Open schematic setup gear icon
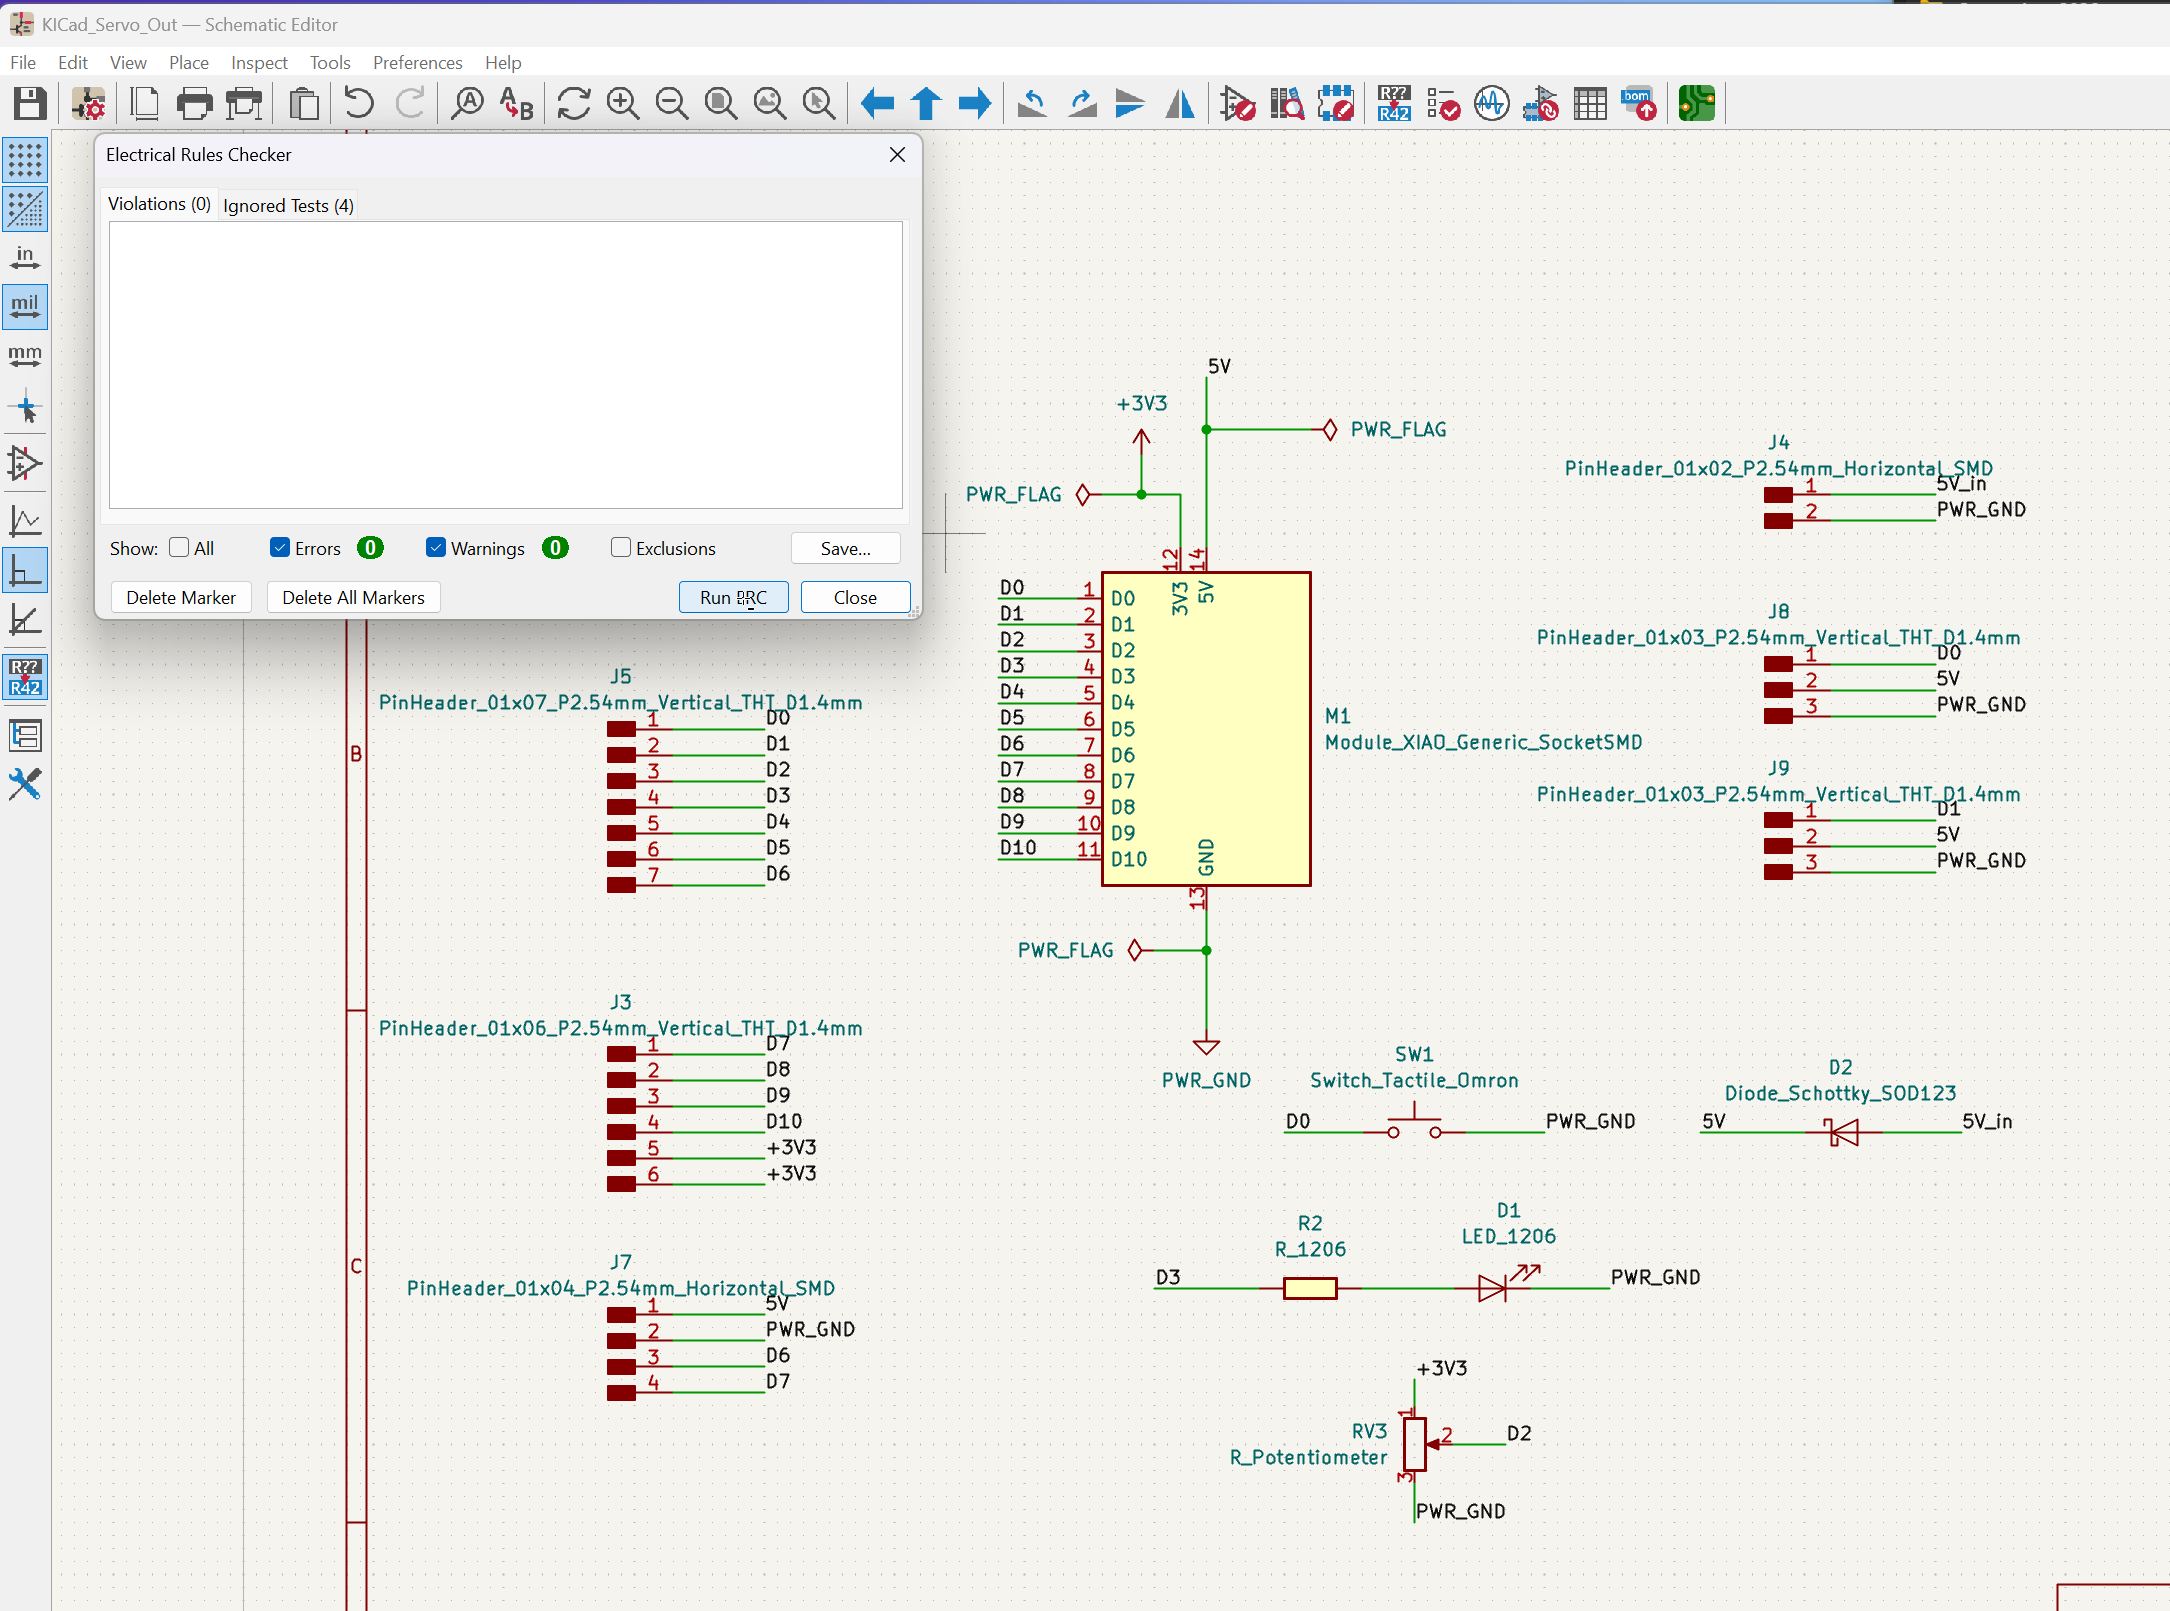 tap(88, 104)
